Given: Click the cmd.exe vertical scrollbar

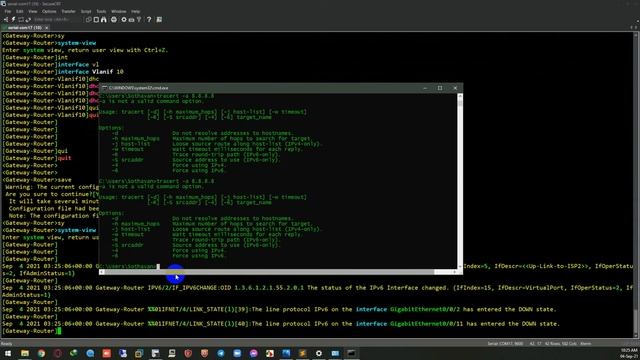Looking at the screenshot, I should coord(460,181).
